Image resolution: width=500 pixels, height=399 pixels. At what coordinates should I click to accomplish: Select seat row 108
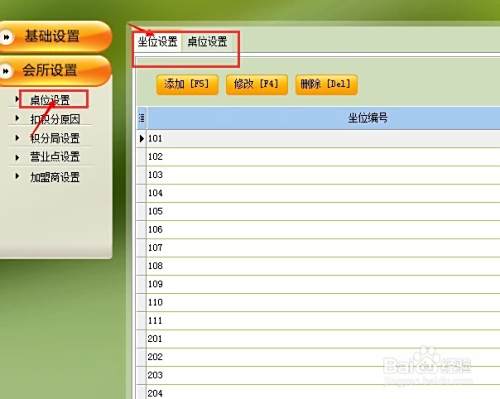click(x=318, y=266)
